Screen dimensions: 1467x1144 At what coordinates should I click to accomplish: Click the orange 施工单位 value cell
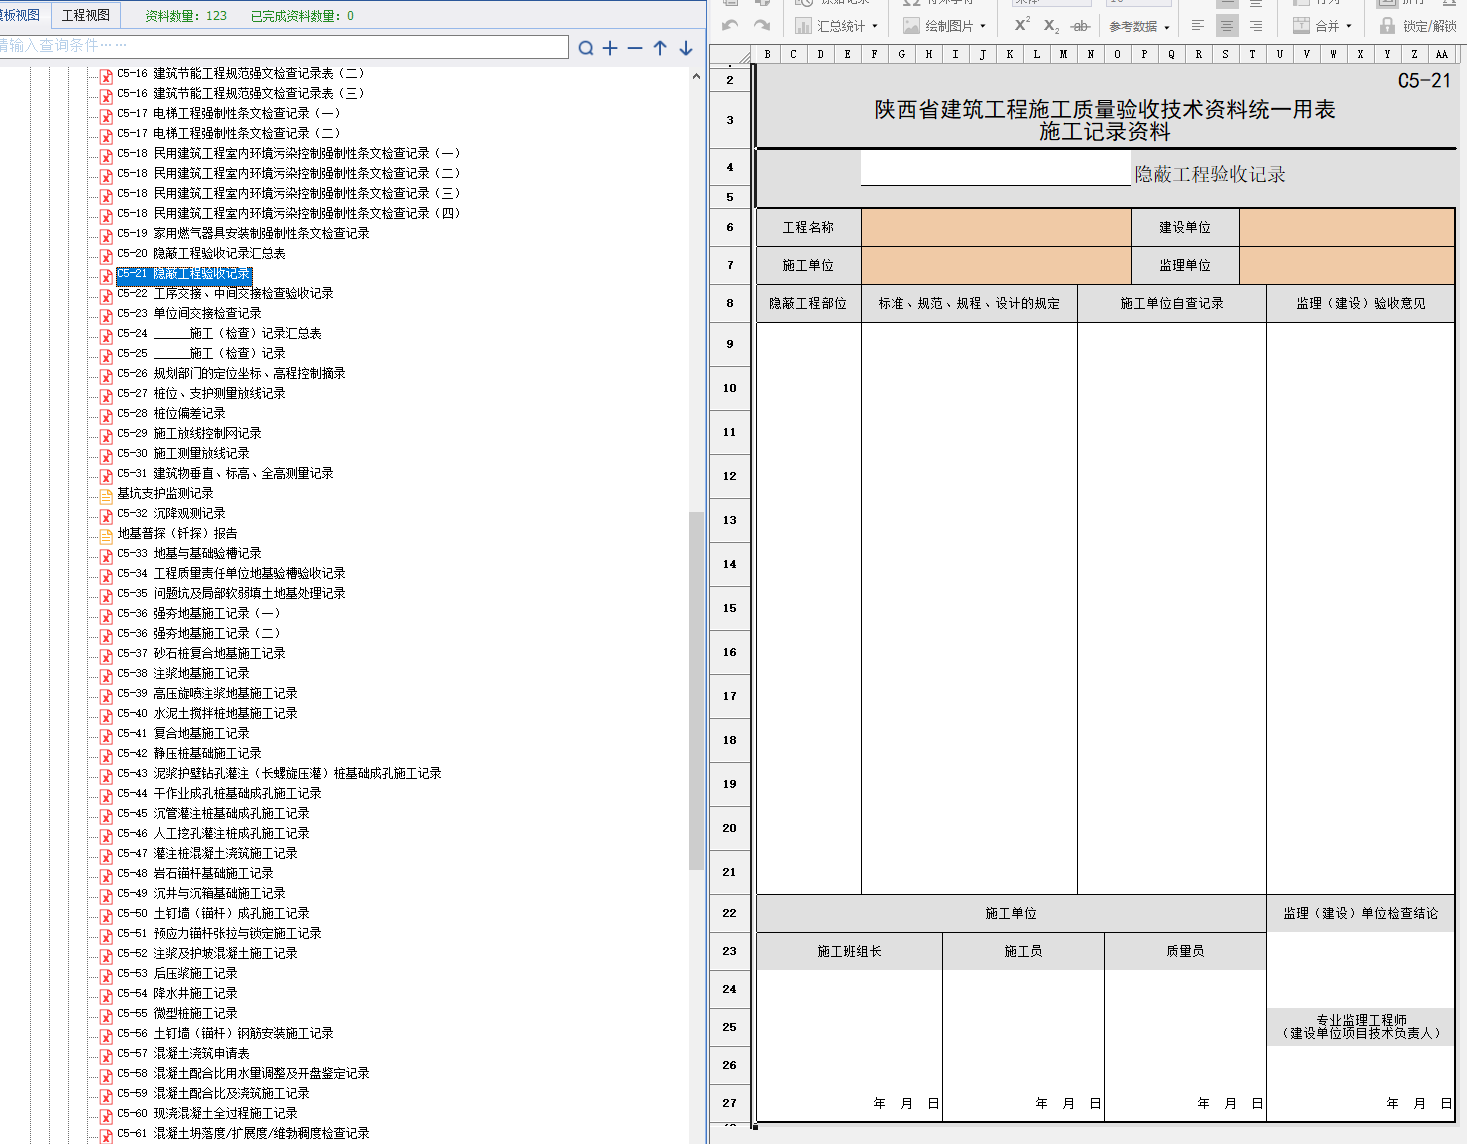point(996,265)
